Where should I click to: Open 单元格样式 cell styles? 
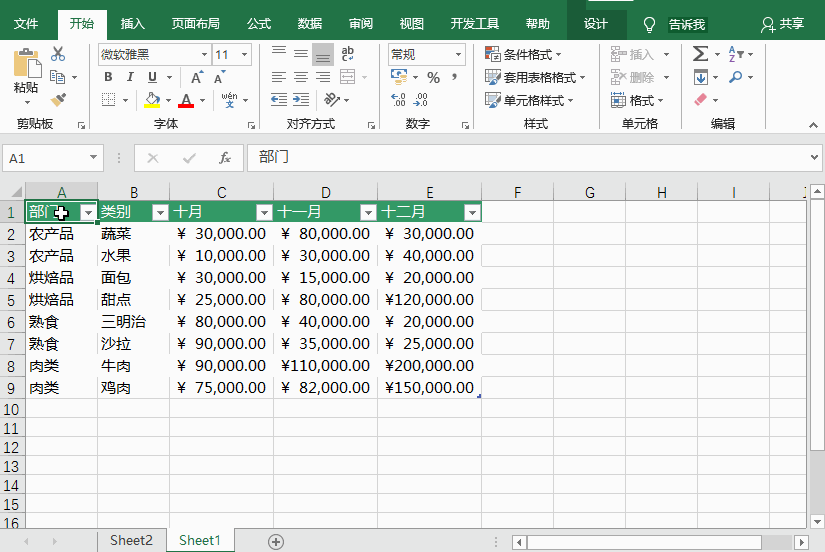(x=529, y=100)
